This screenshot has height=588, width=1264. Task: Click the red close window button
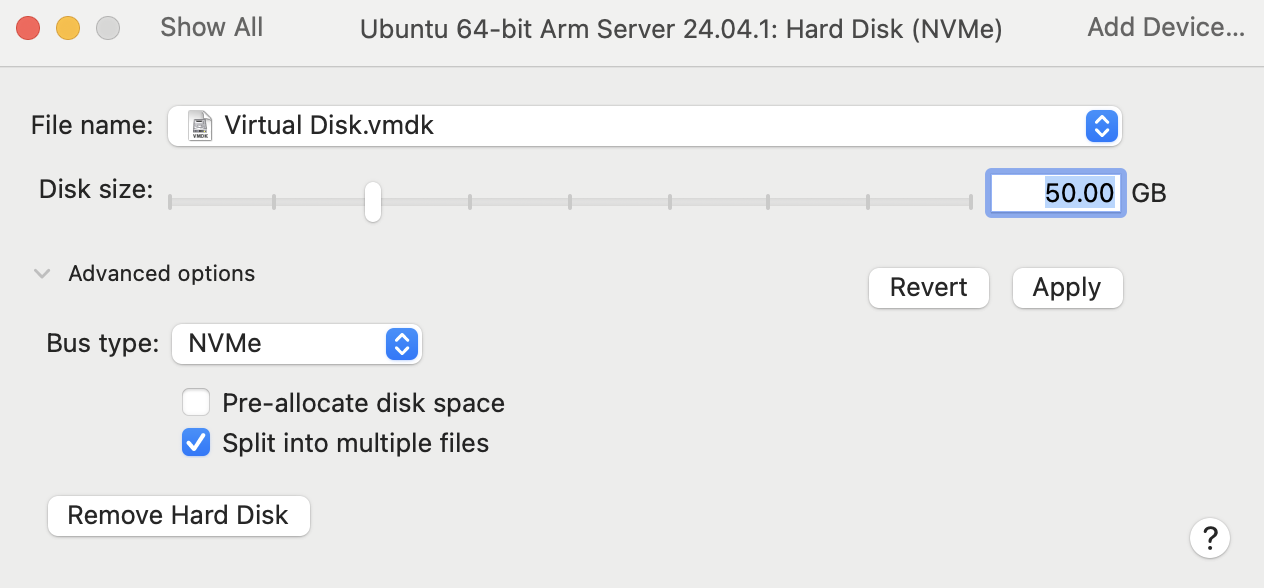tap(28, 28)
